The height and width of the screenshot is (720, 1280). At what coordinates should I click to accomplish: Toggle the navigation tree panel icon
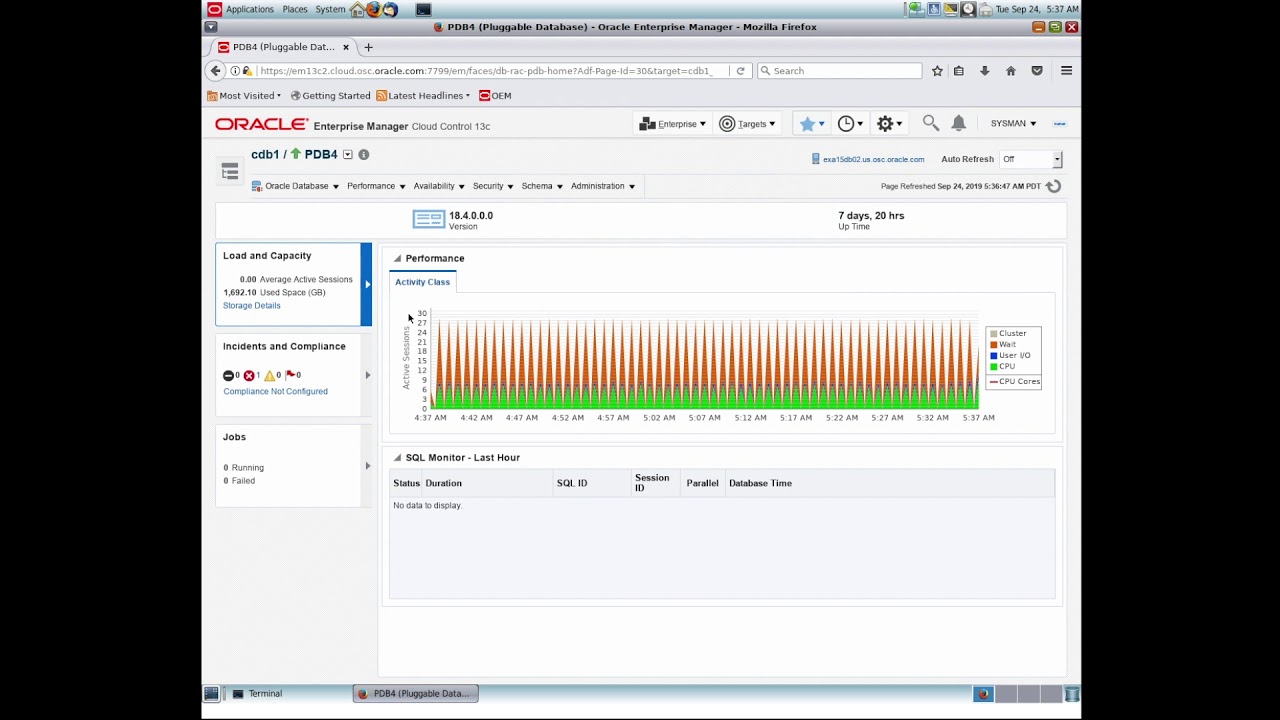[x=230, y=171]
